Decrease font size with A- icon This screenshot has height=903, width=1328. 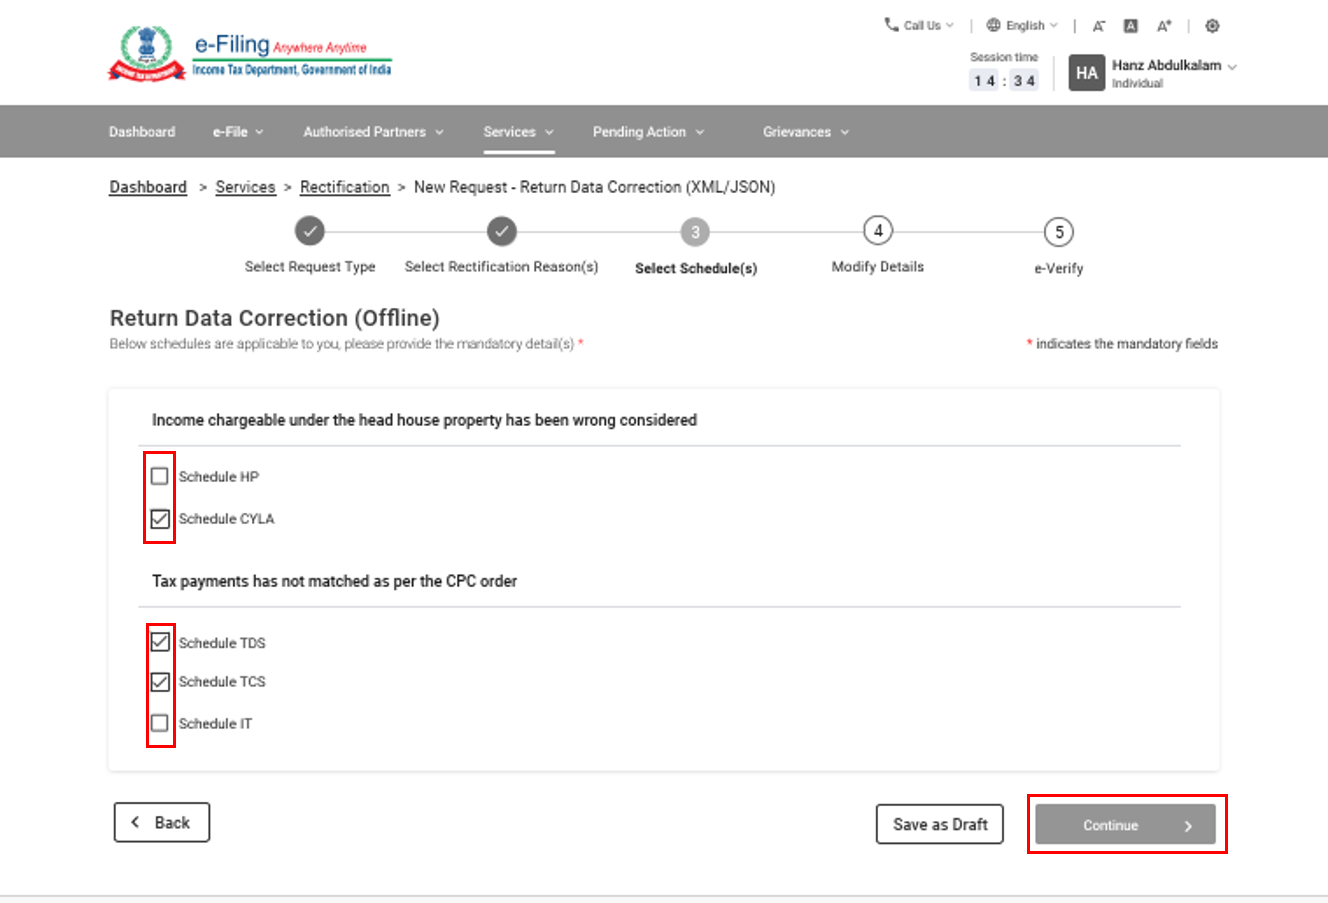point(1098,26)
